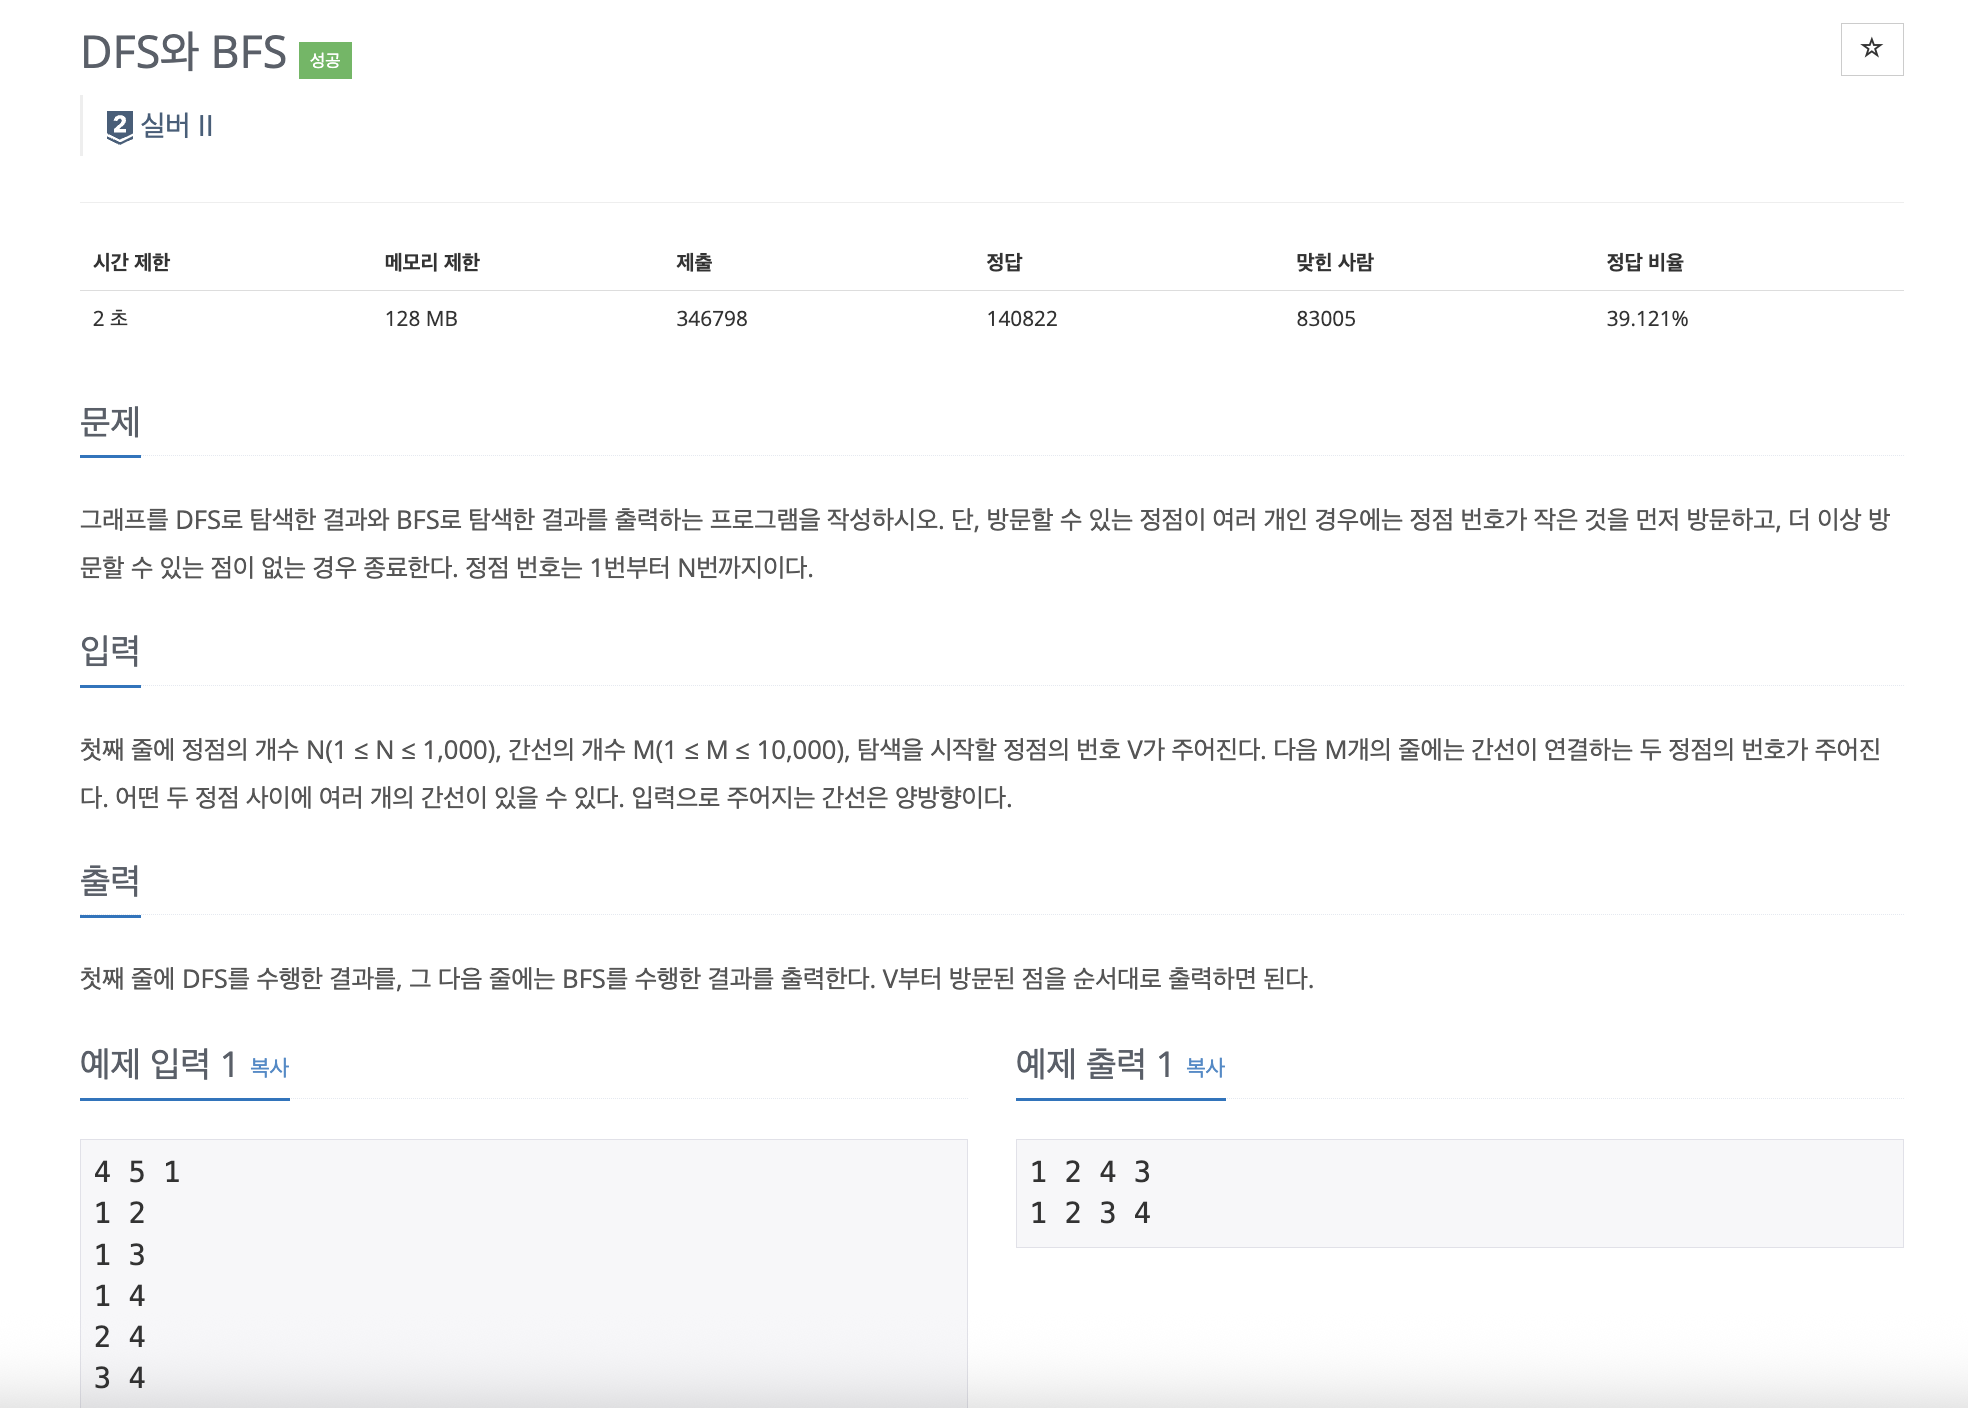Image resolution: width=1968 pixels, height=1408 pixels.
Task: Click the 실버 II tier text
Action: (x=177, y=126)
